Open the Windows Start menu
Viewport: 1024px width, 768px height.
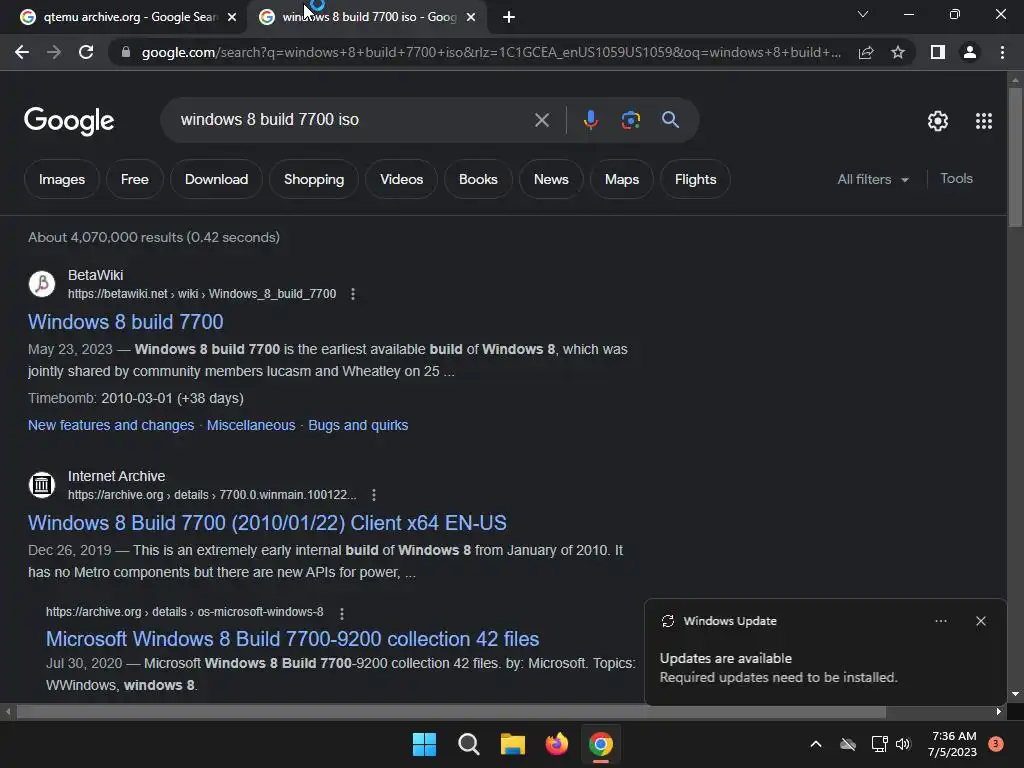(424, 744)
